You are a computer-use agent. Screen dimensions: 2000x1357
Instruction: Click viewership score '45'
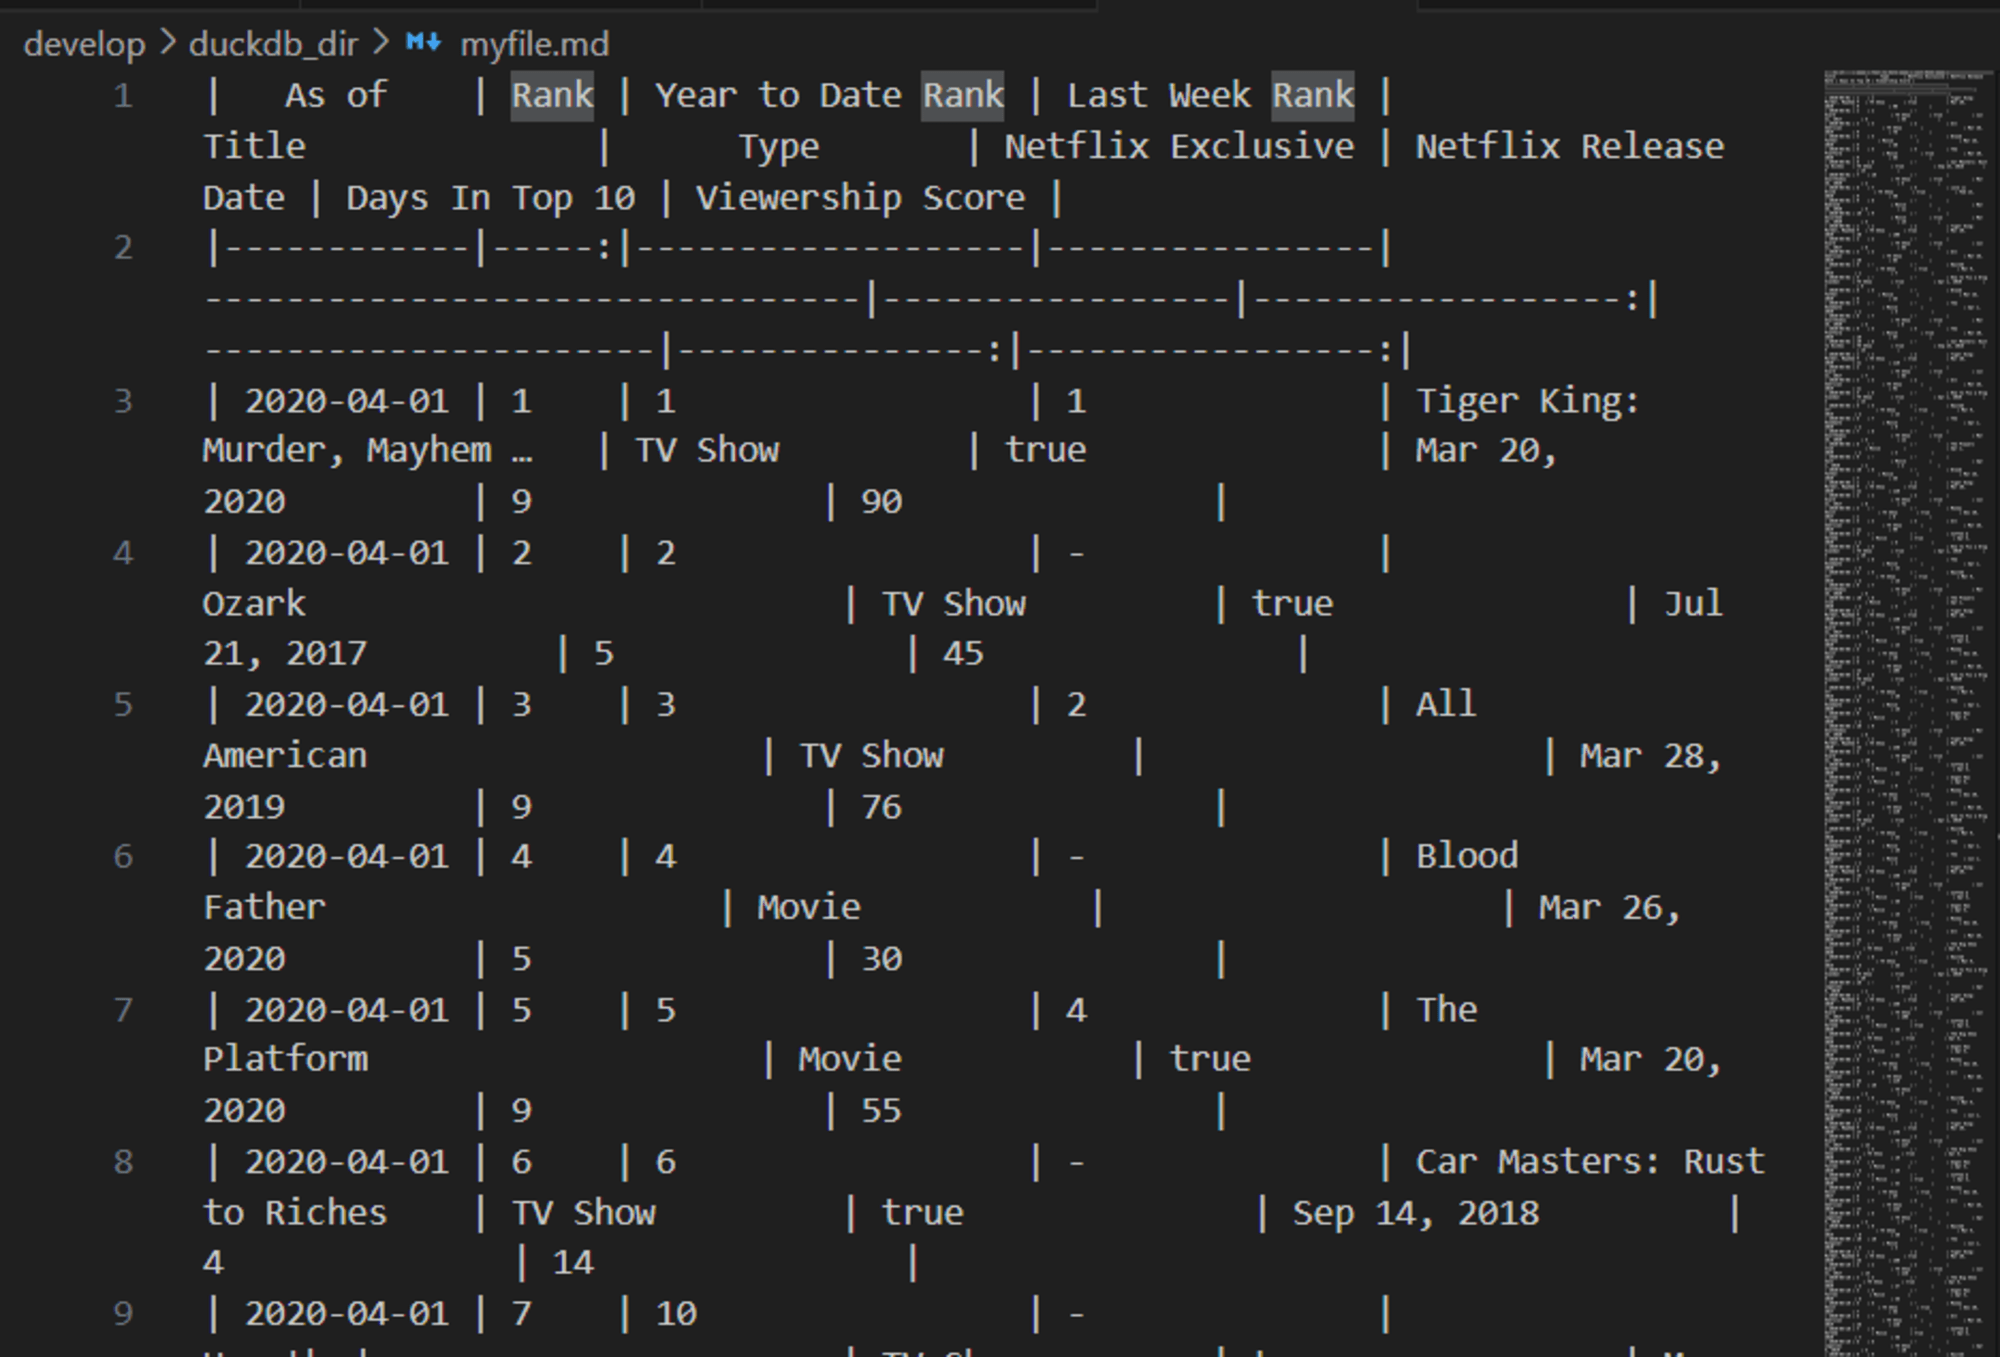pyautogui.click(x=963, y=653)
